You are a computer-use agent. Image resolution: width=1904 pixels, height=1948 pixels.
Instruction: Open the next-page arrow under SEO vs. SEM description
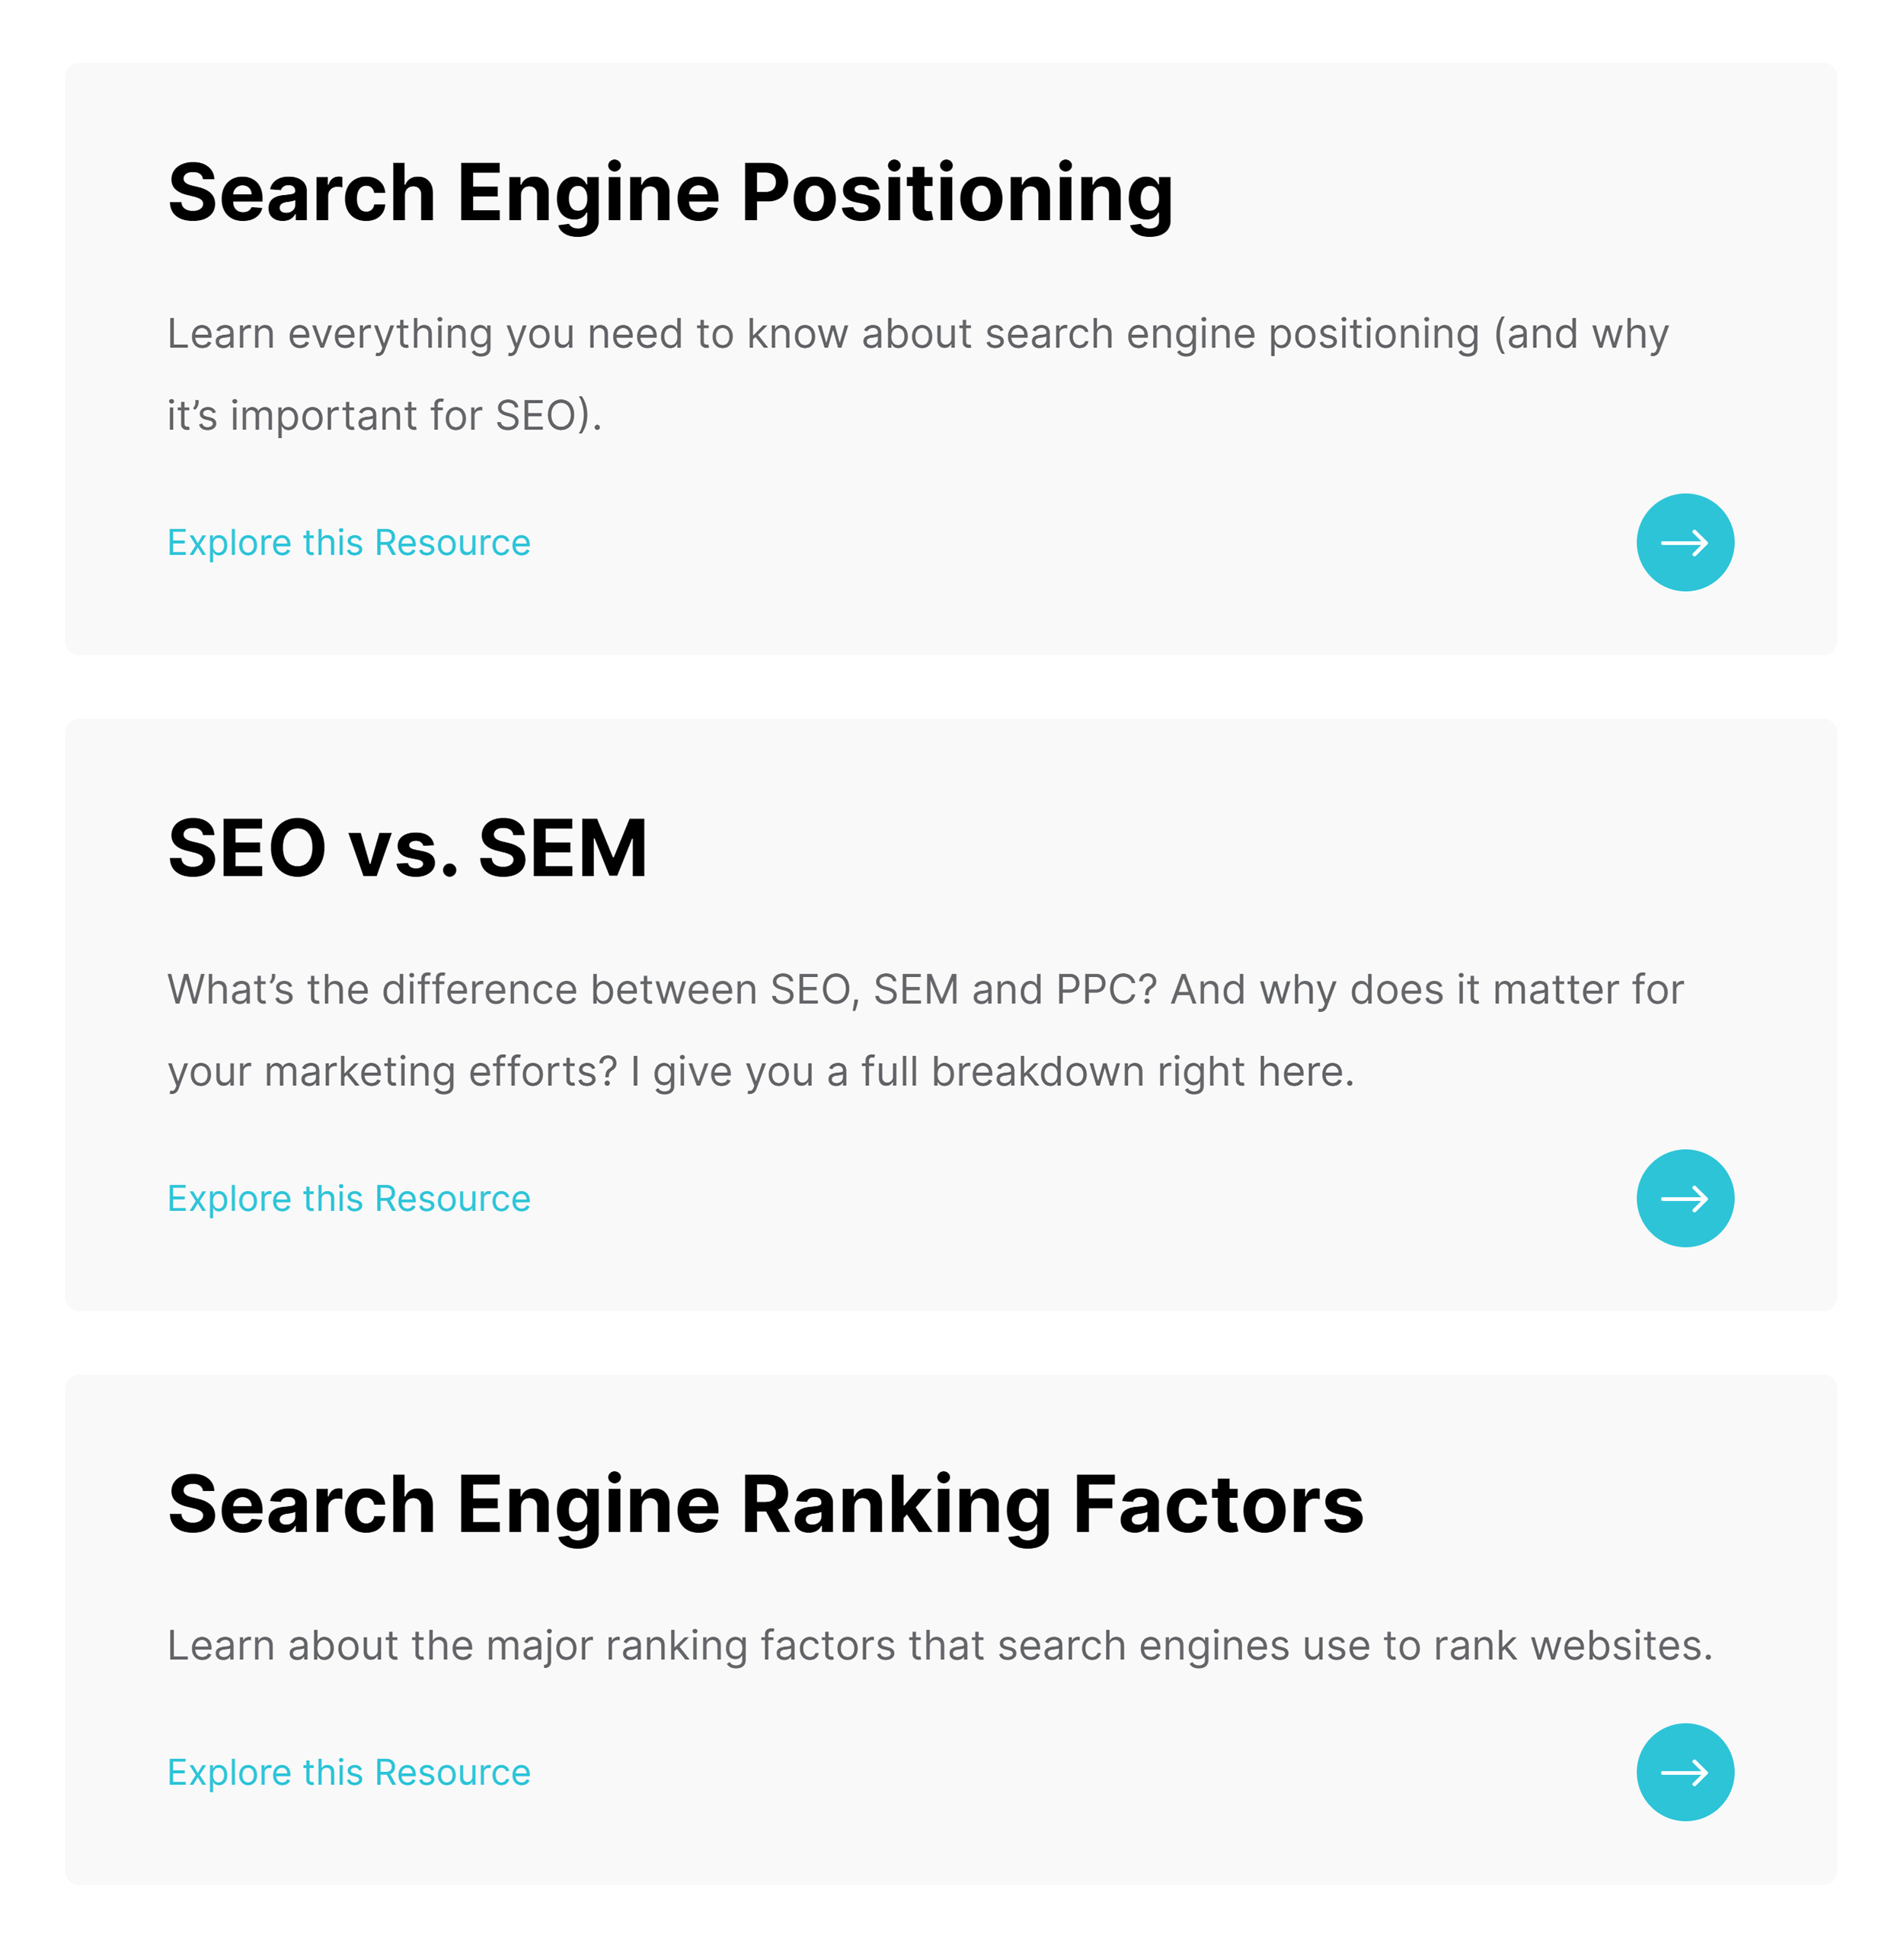pyautogui.click(x=1685, y=1198)
